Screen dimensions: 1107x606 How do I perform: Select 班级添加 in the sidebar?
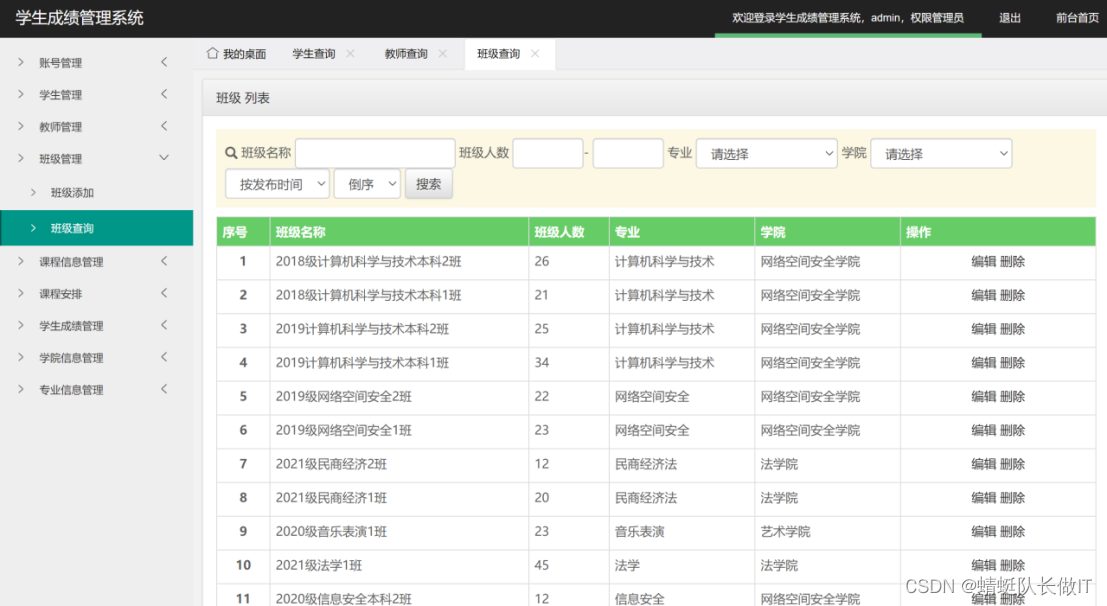(x=73, y=192)
